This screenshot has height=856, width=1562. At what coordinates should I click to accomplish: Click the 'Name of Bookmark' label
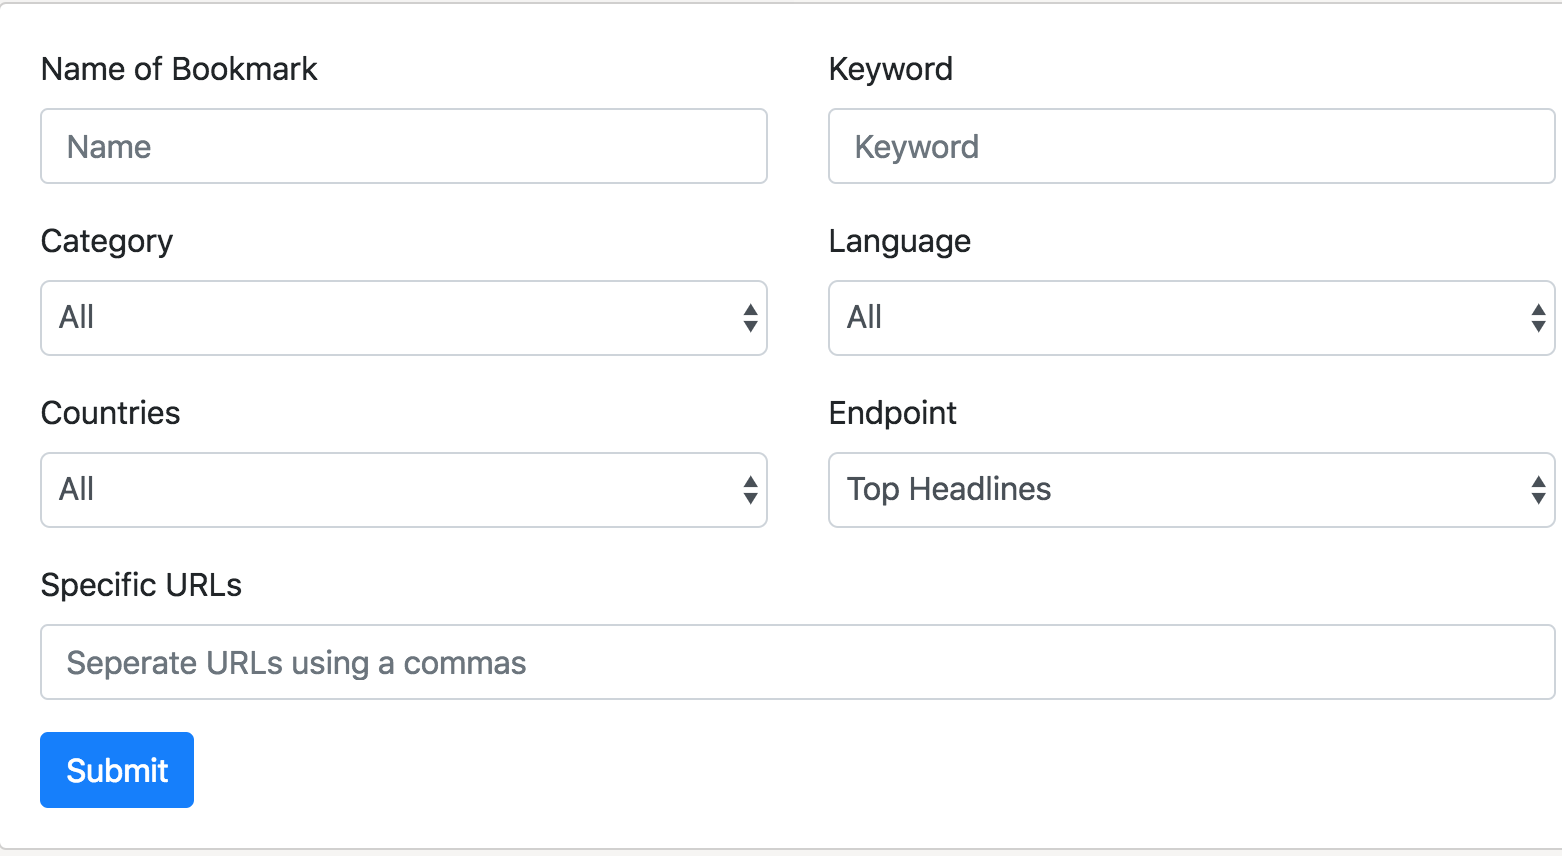pos(179,69)
